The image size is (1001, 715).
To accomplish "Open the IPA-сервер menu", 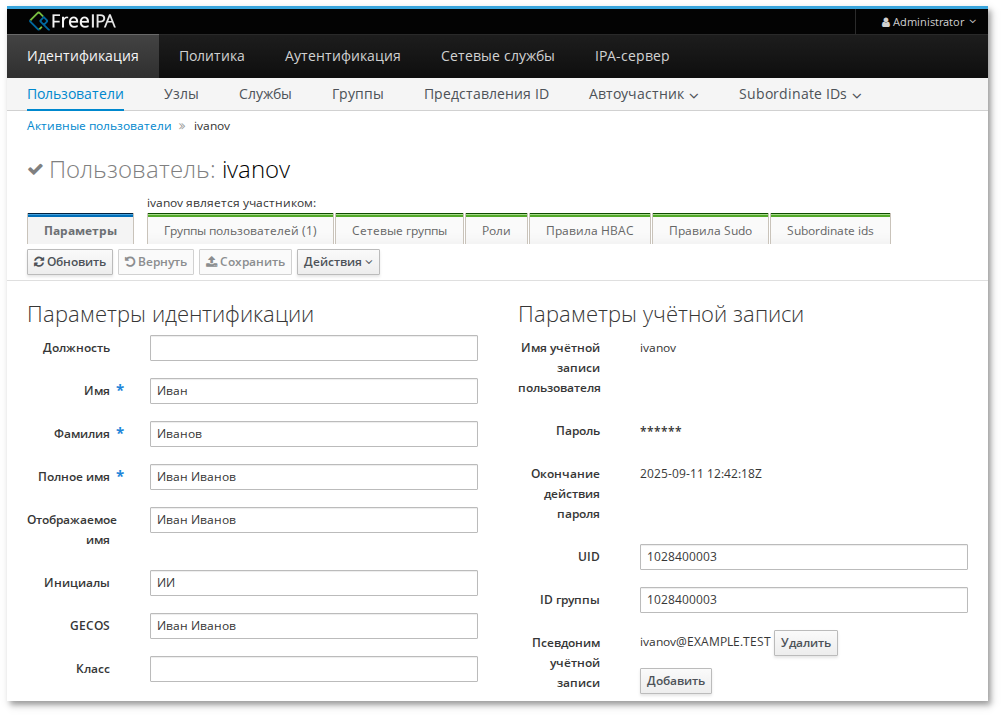I will point(631,56).
